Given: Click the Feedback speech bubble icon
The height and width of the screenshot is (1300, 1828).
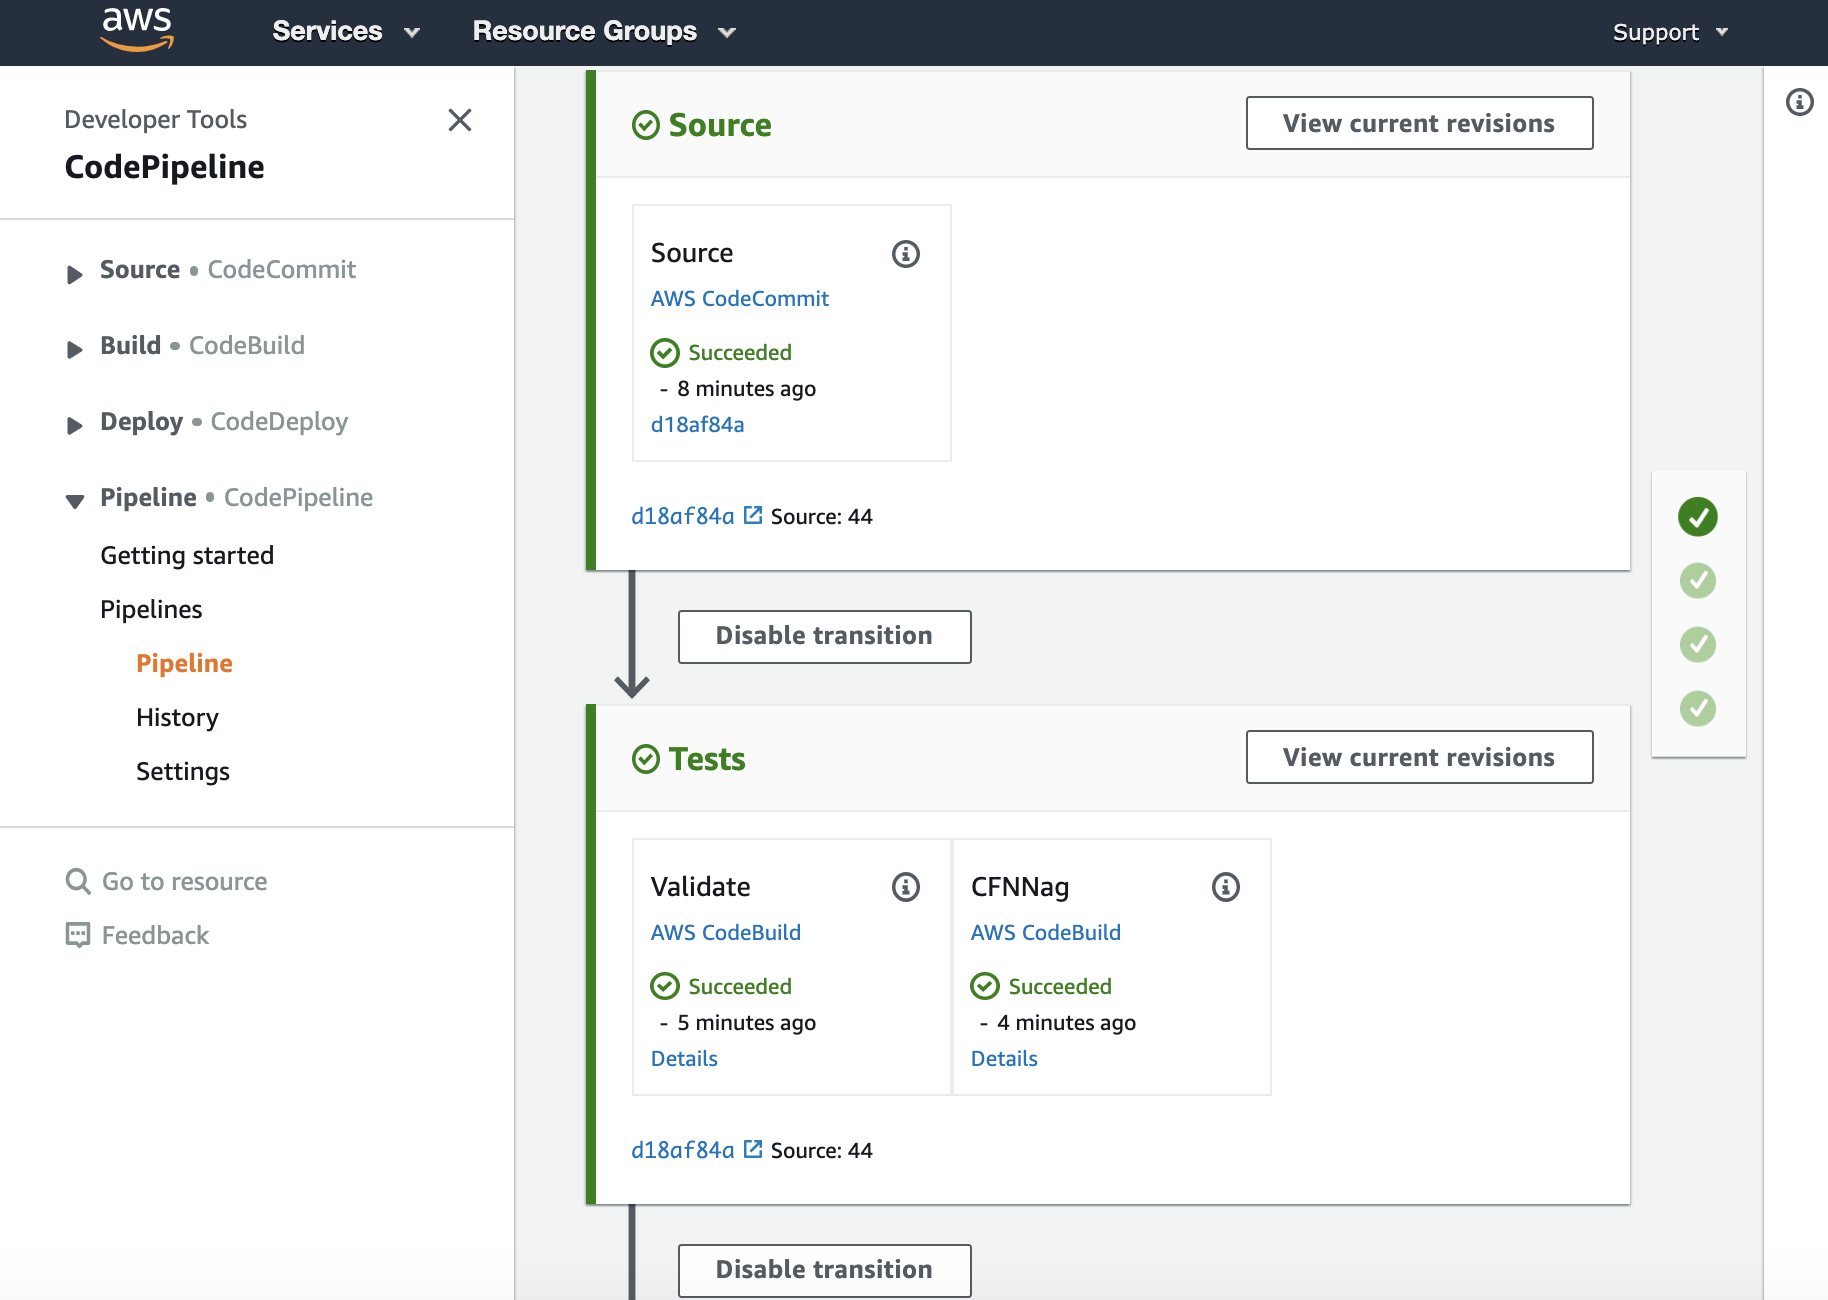Looking at the screenshot, I should (78, 935).
